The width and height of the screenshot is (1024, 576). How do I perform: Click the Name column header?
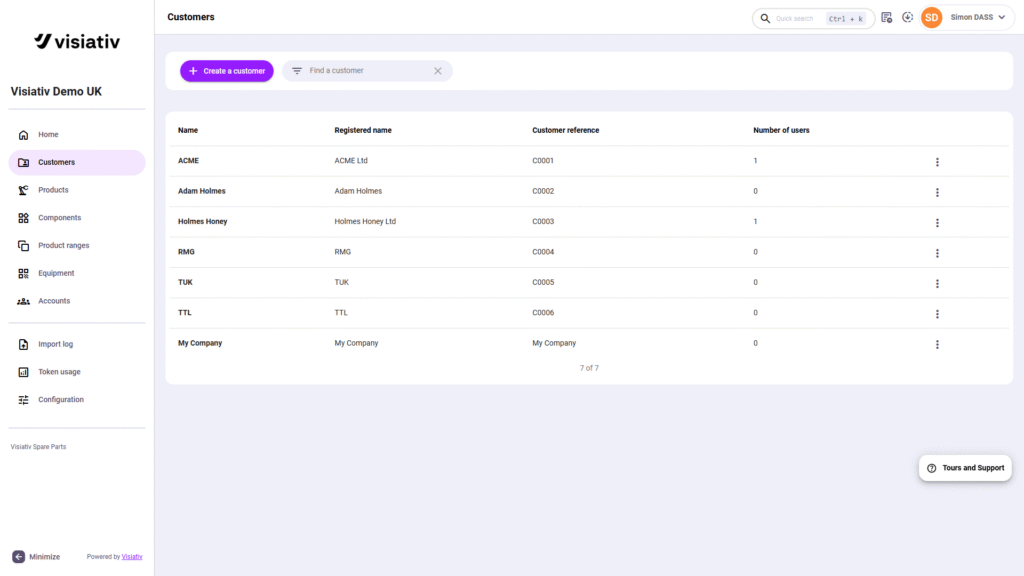188,130
